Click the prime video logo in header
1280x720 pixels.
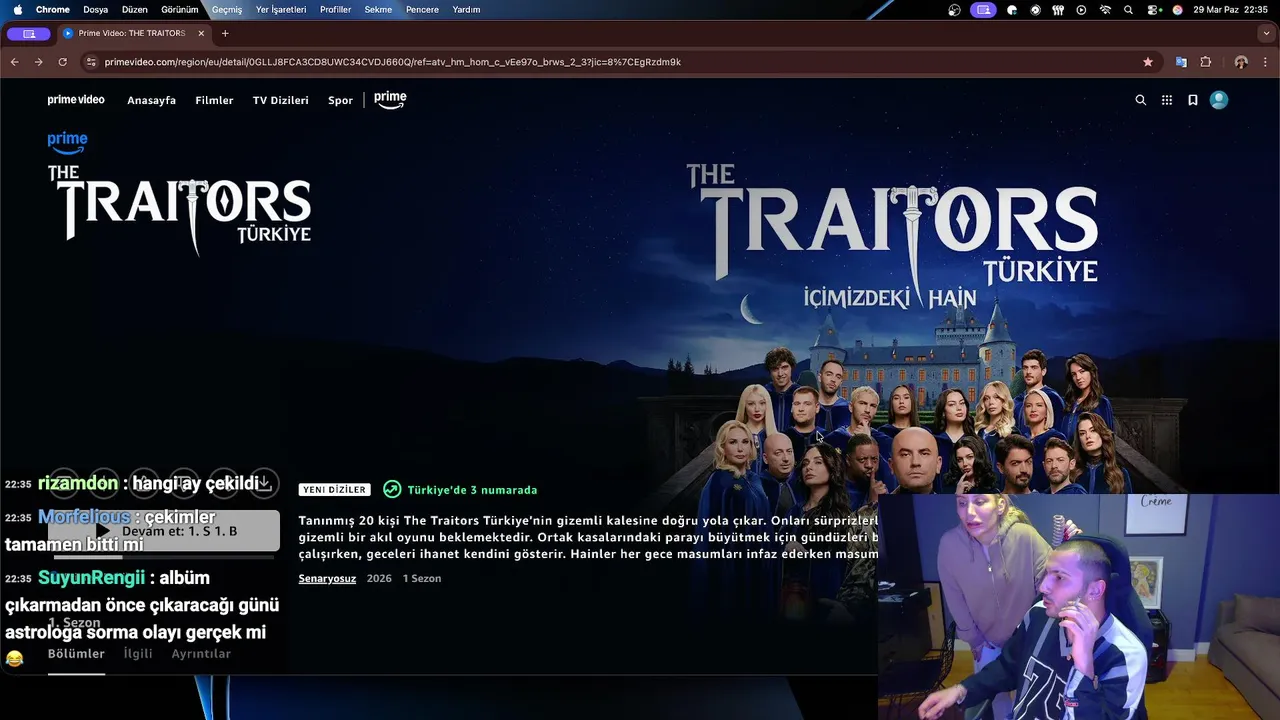point(76,100)
